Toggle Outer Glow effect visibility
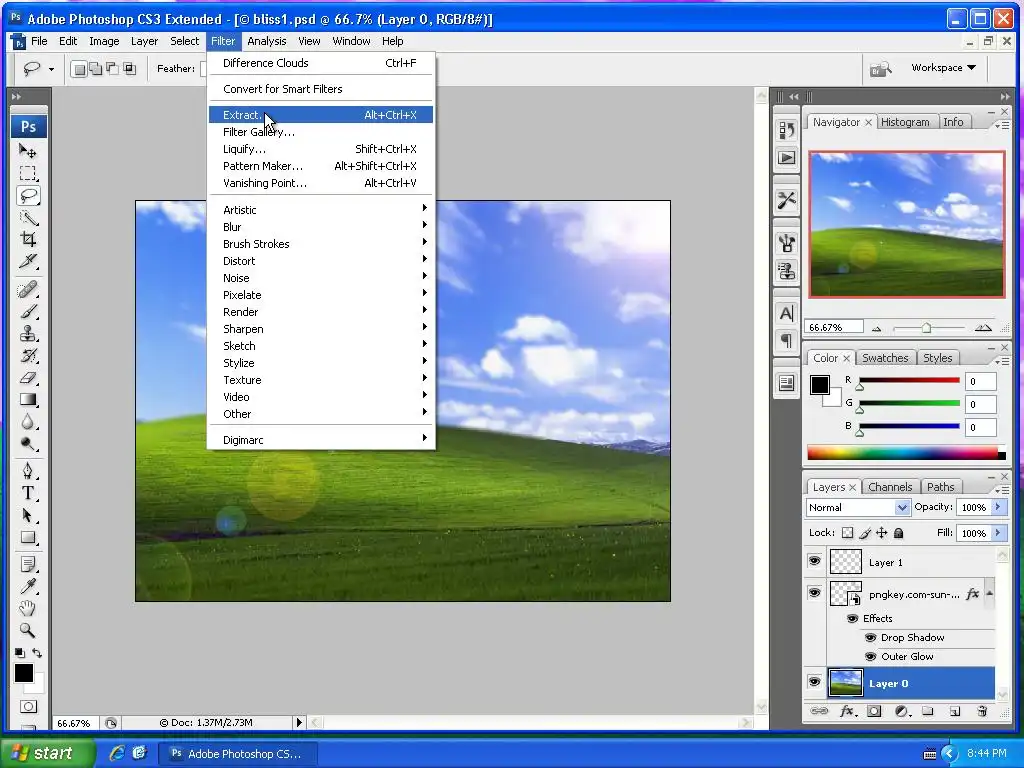The height and width of the screenshot is (768, 1024). tap(870, 656)
